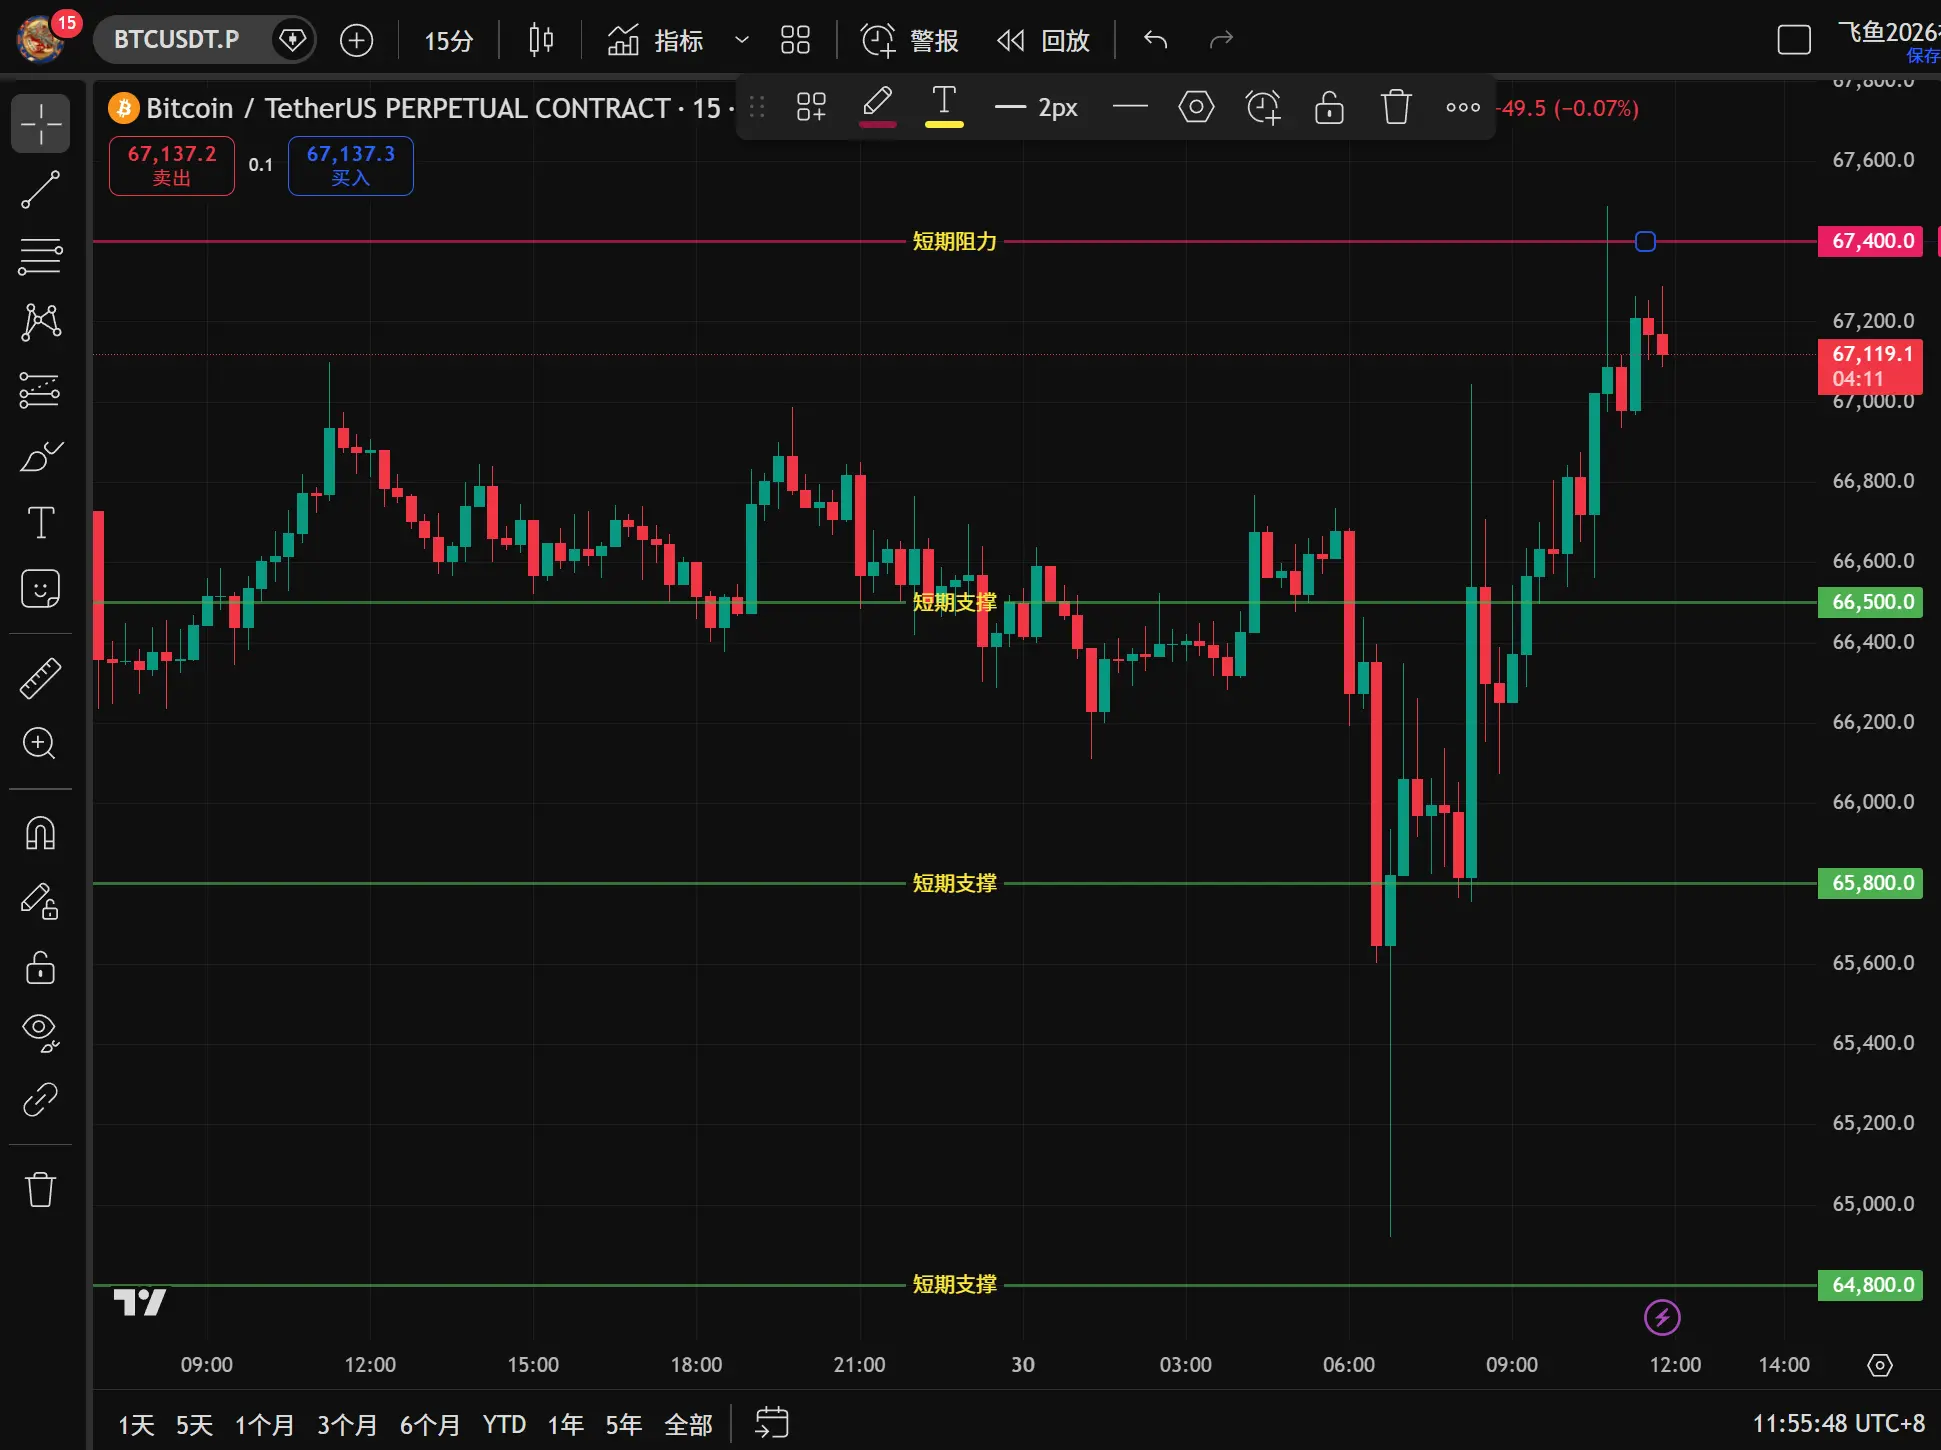Open the candlestick chart style selector
1941x1450 pixels.
tap(541, 40)
